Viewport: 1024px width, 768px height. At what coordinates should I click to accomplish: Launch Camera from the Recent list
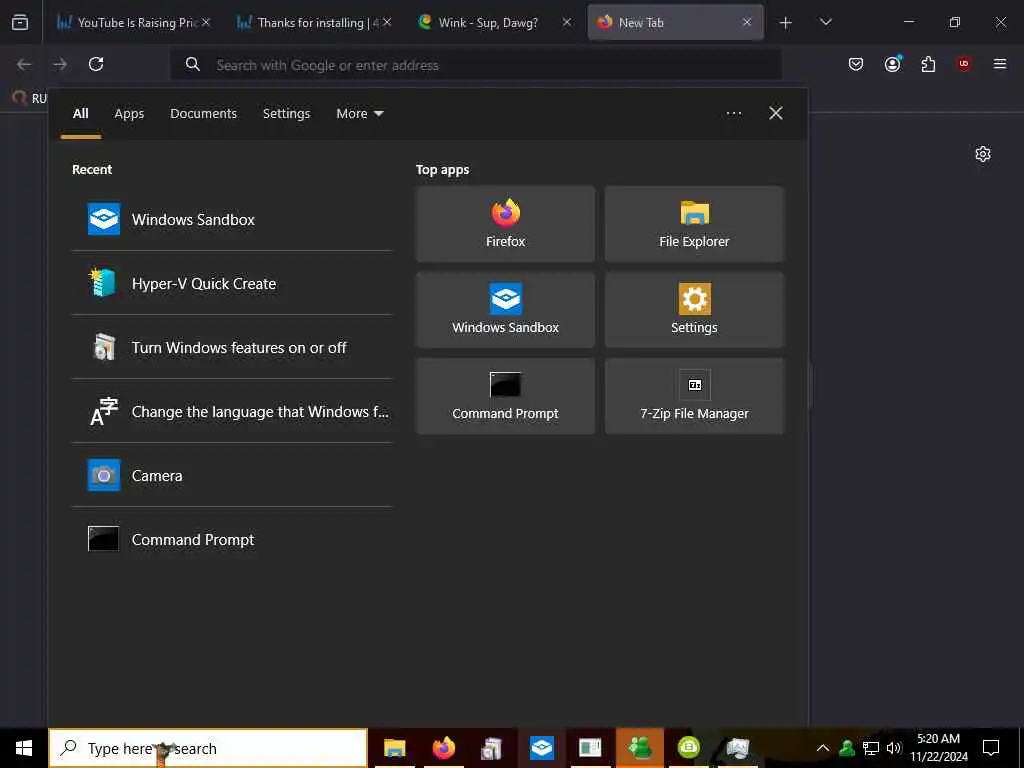point(232,475)
